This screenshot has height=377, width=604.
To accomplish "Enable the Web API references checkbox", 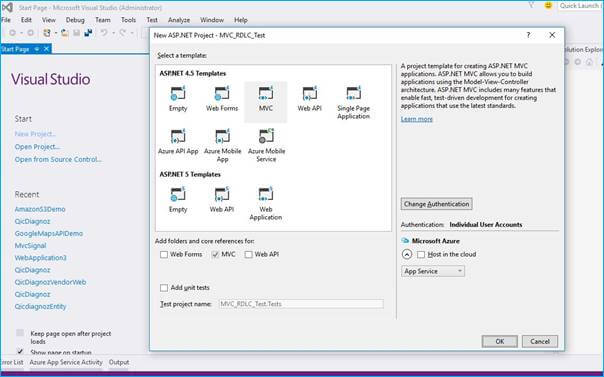I will pyautogui.click(x=248, y=255).
